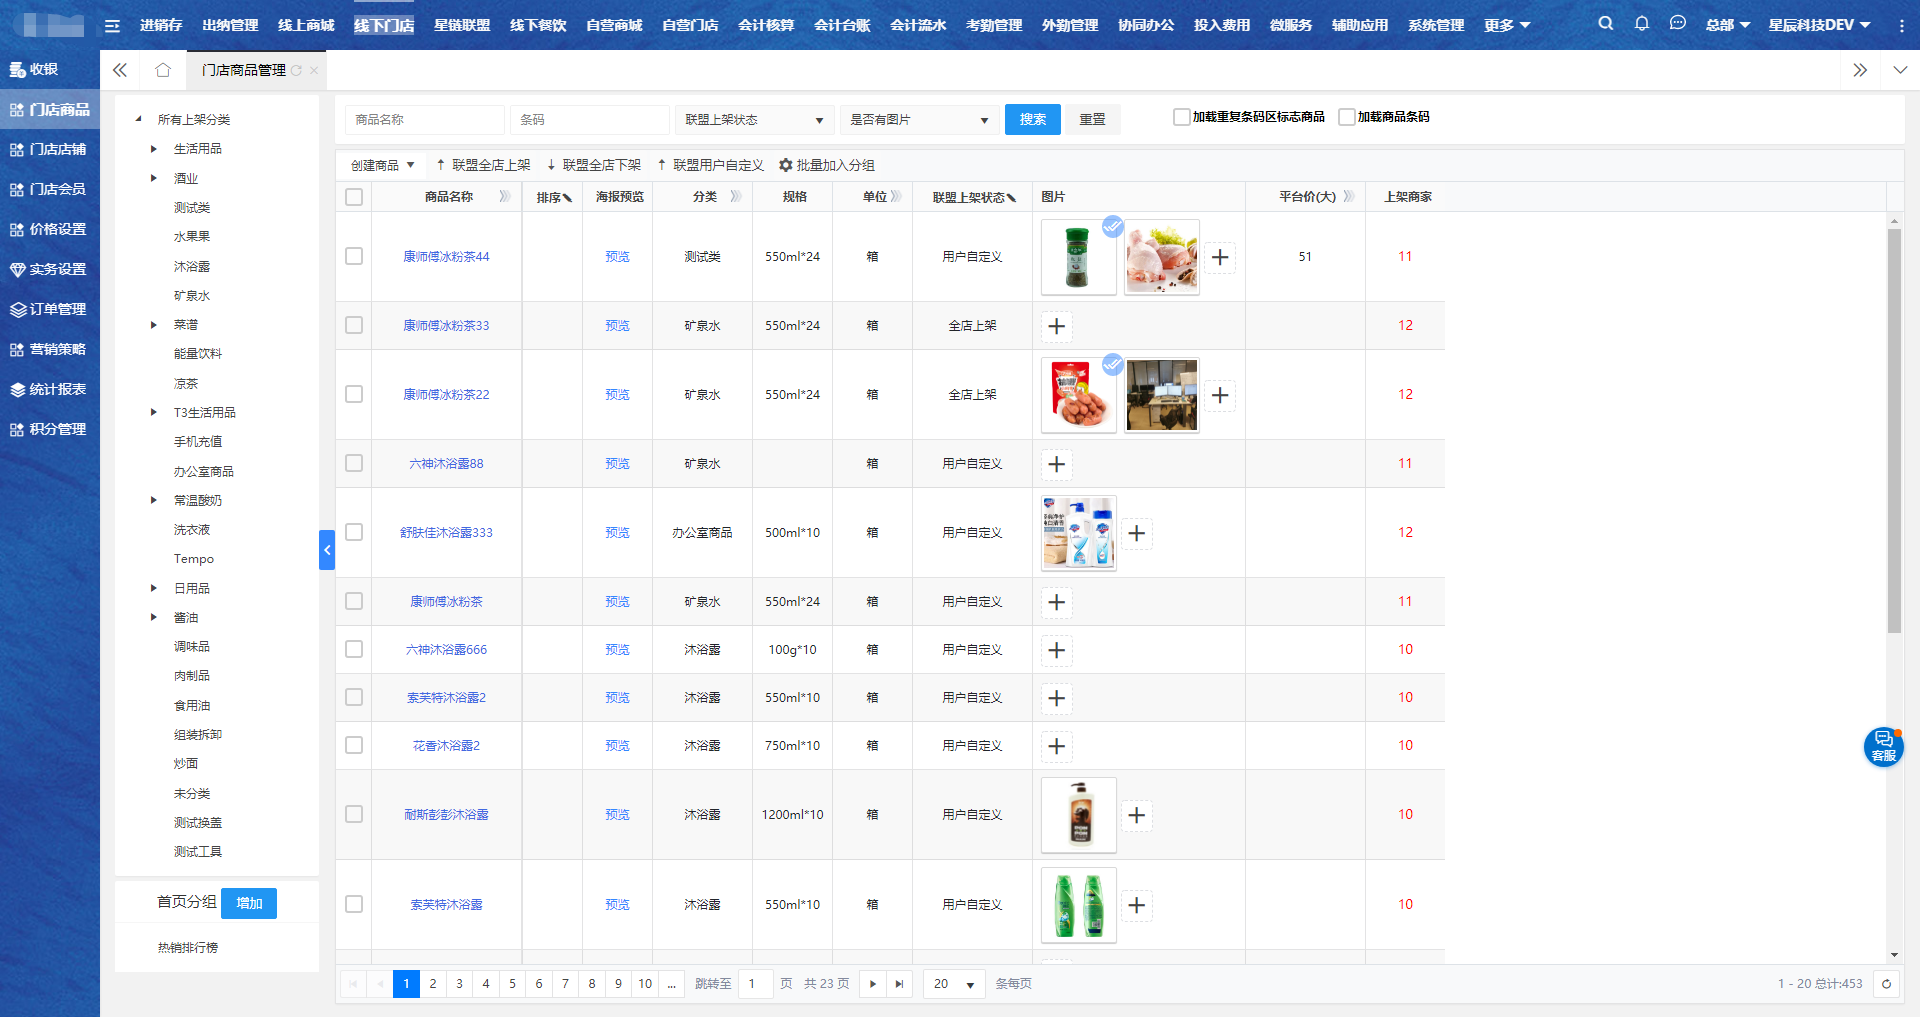The width and height of the screenshot is (1920, 1017).
Task: Open the 是否有图片 dropdown filter
Action: click(x=919, y=120)
